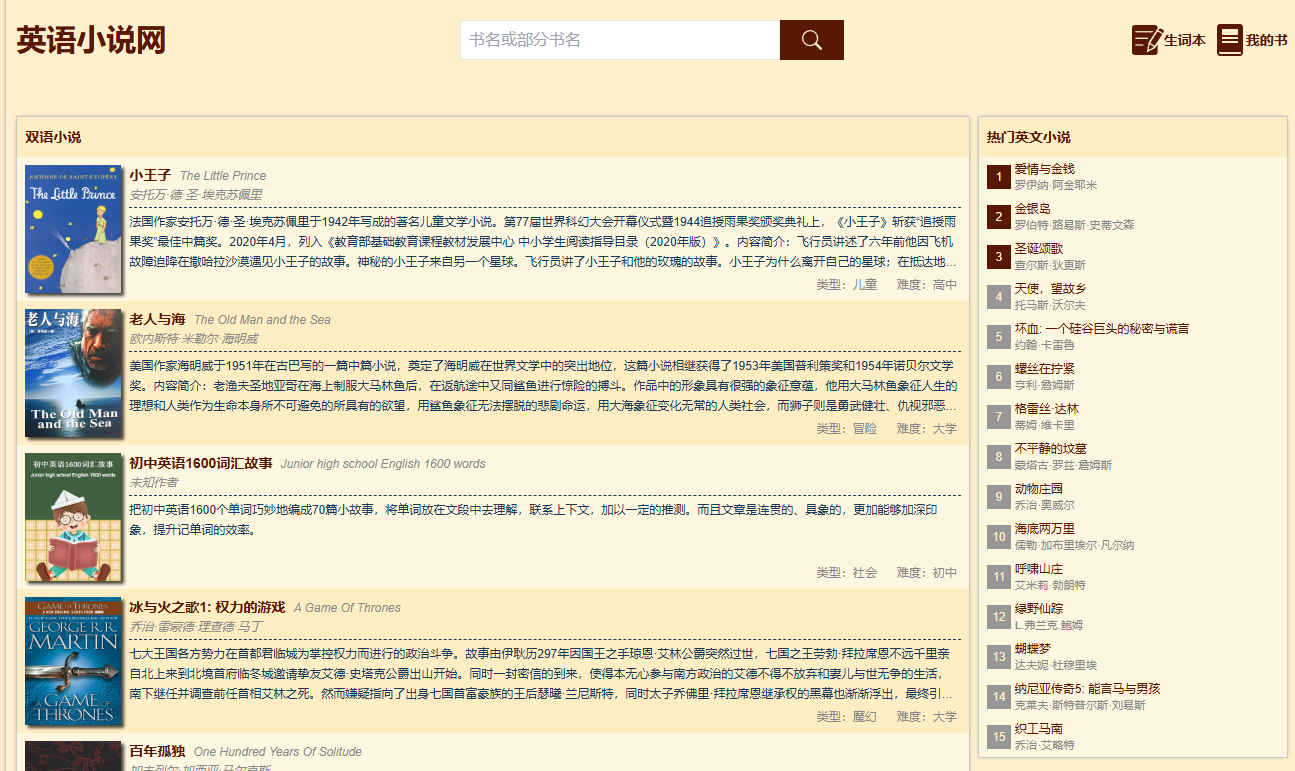Click the 双语小说 section heading

click(x=53, y=137)
